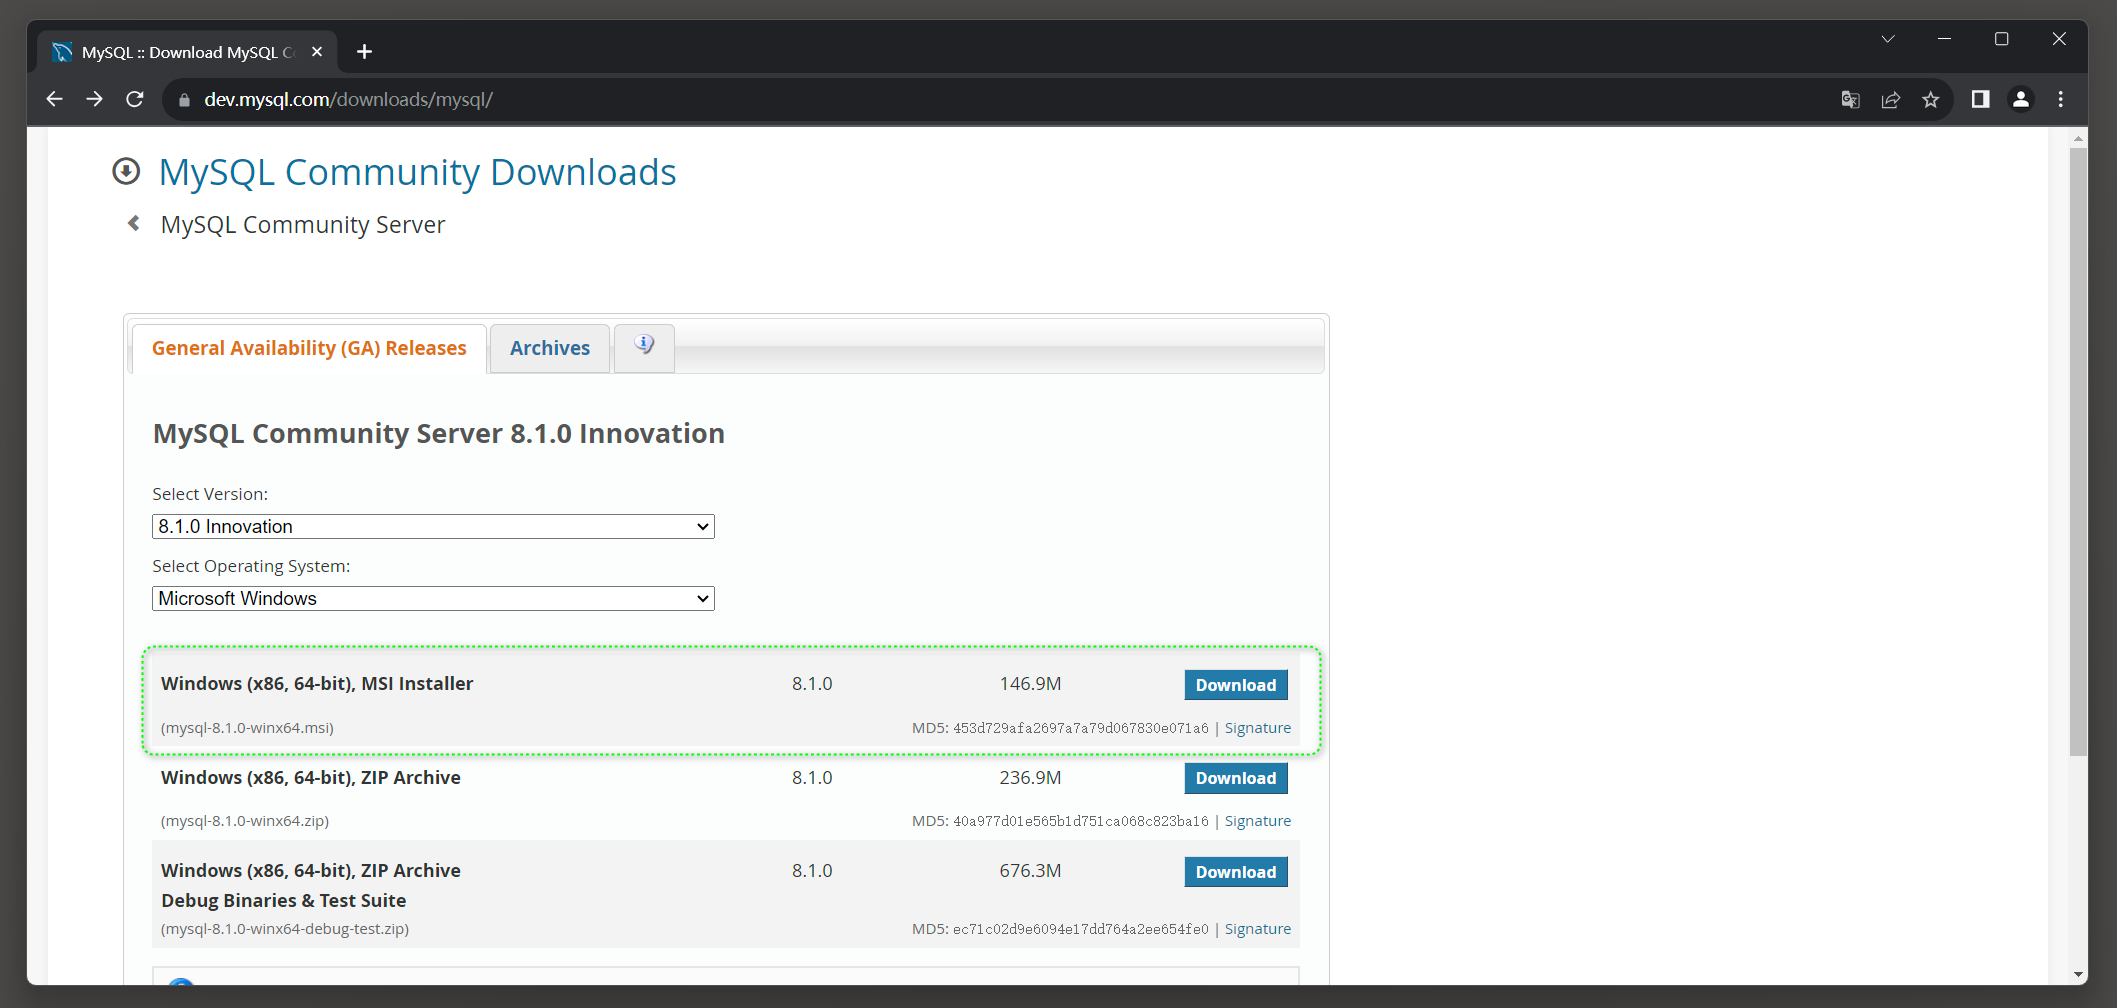Click the browser forward arrow
Image resolution: width=2117 pixels, height=1008 pixels.
pos(95,99)
